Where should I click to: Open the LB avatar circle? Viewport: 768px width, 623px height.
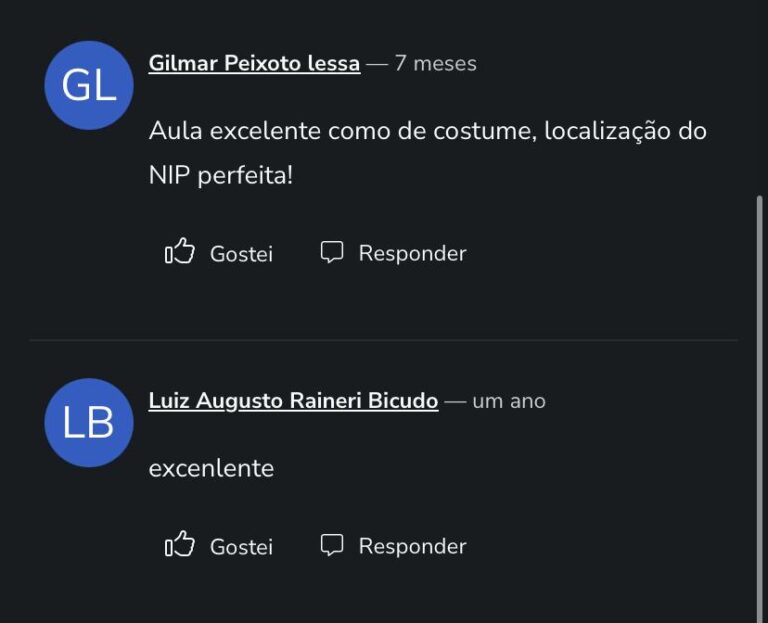[x=89, y=423]
